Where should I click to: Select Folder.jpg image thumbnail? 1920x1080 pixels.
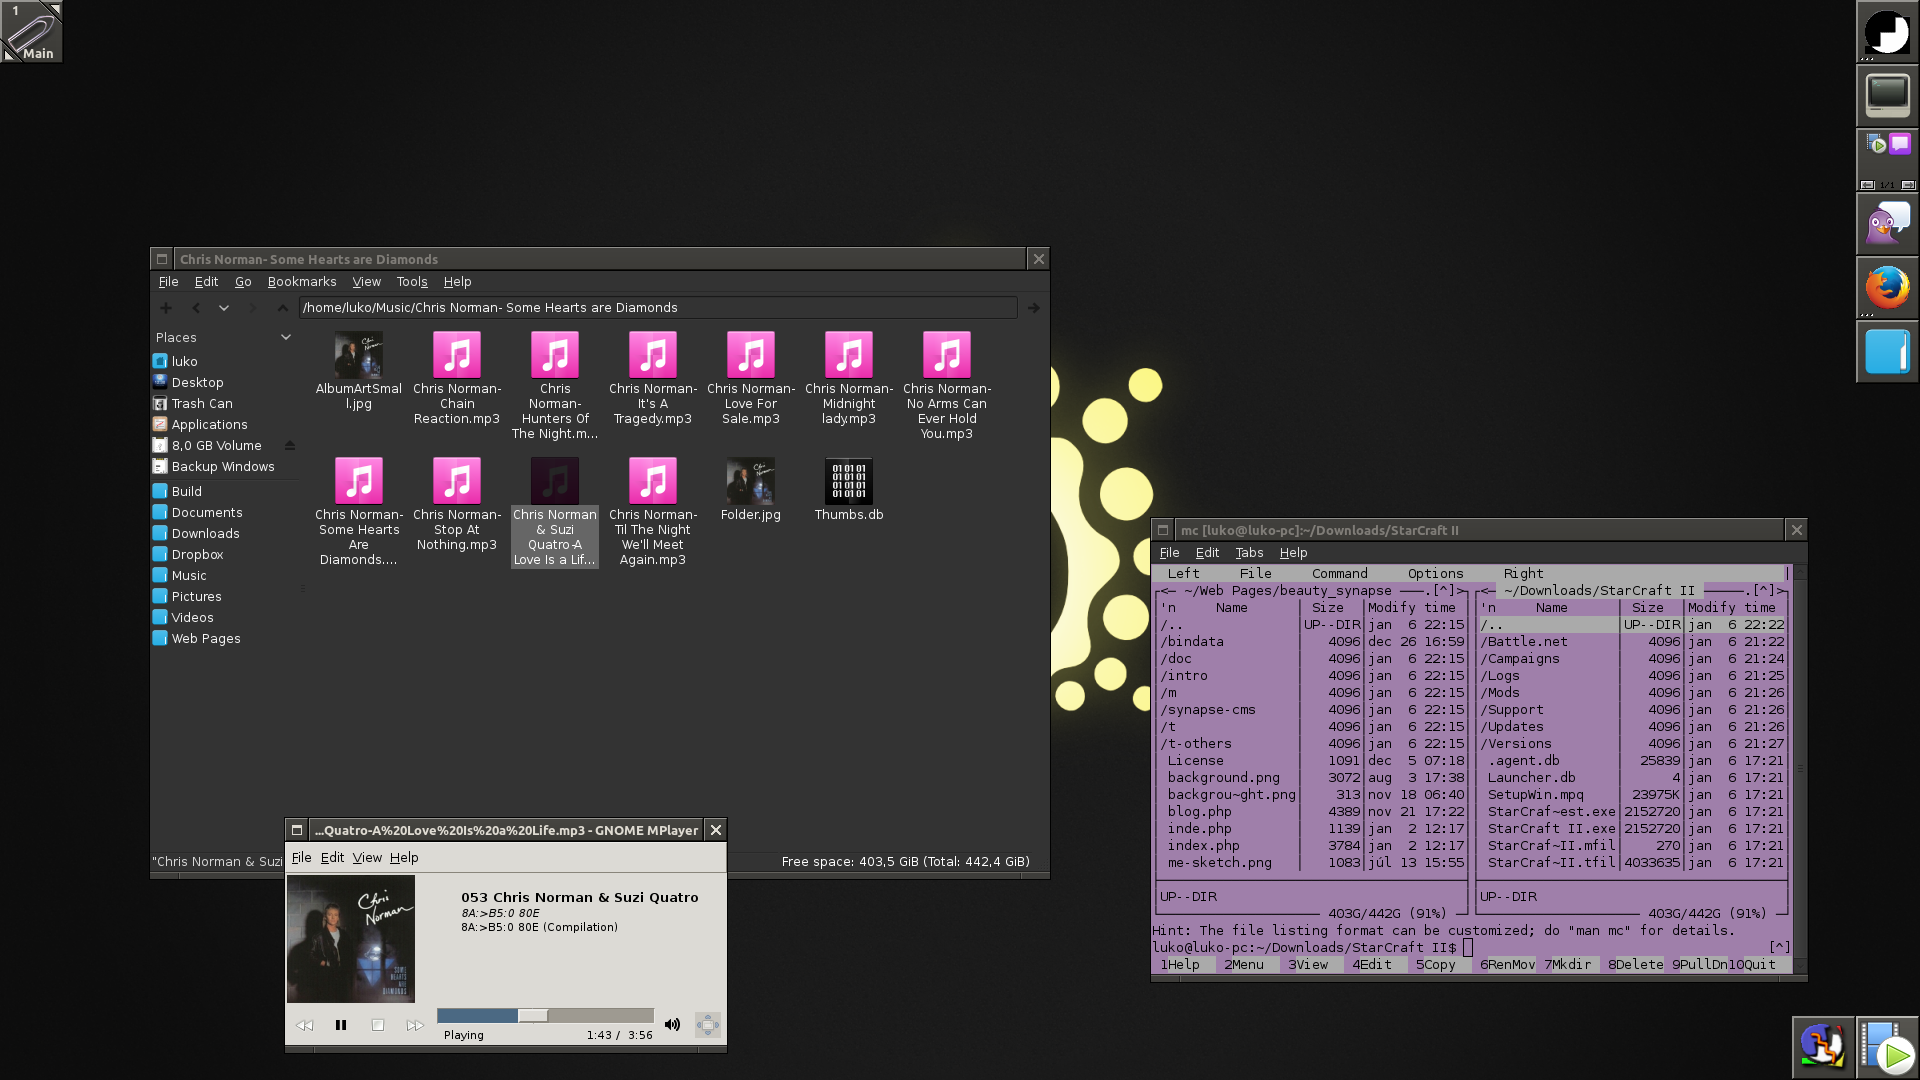pos(750,481)
